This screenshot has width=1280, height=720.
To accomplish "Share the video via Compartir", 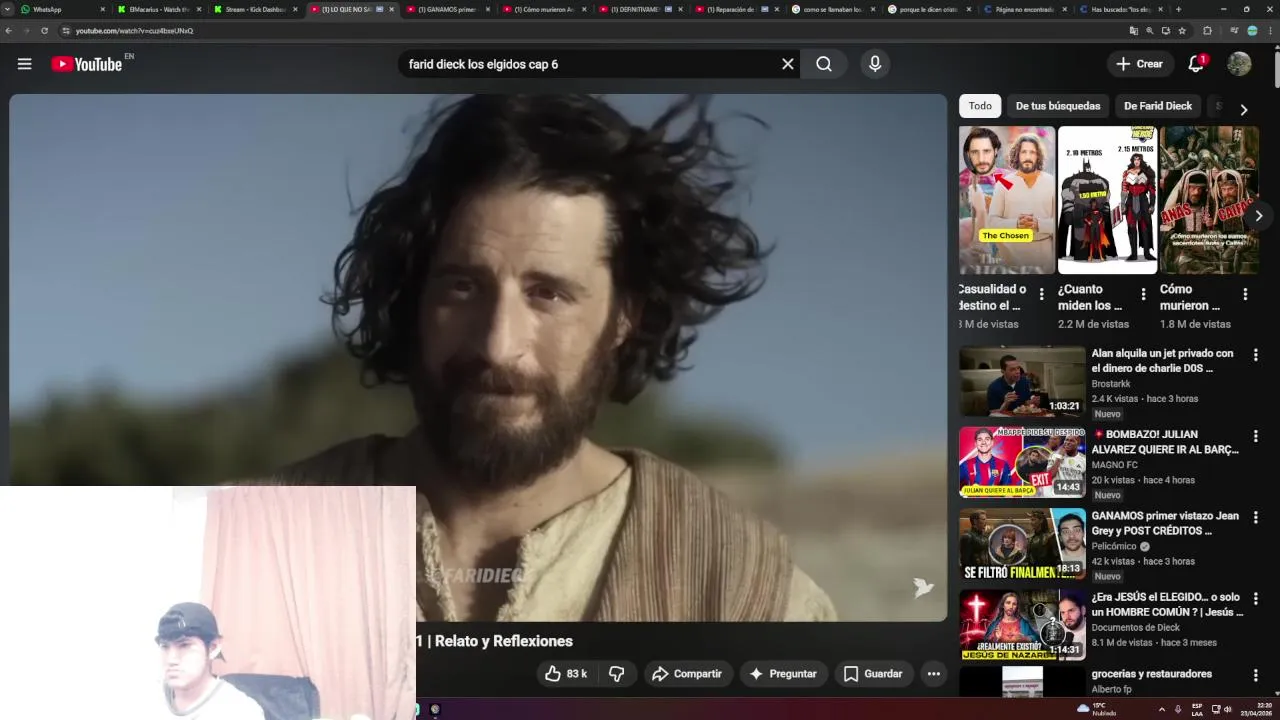I will 687,674.
